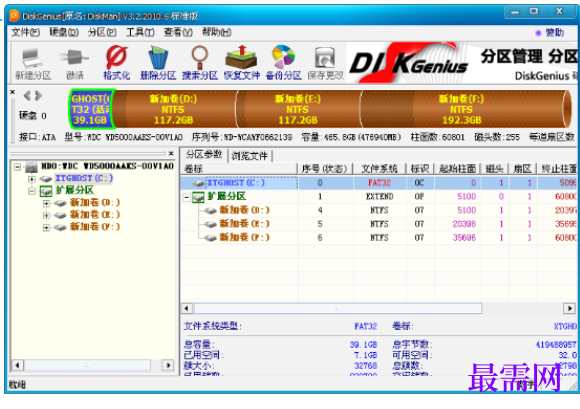This screenshot has height=409, width=580.
Task: Click the Search Partition (搜索分区) icon
Action: coord(200,63)
